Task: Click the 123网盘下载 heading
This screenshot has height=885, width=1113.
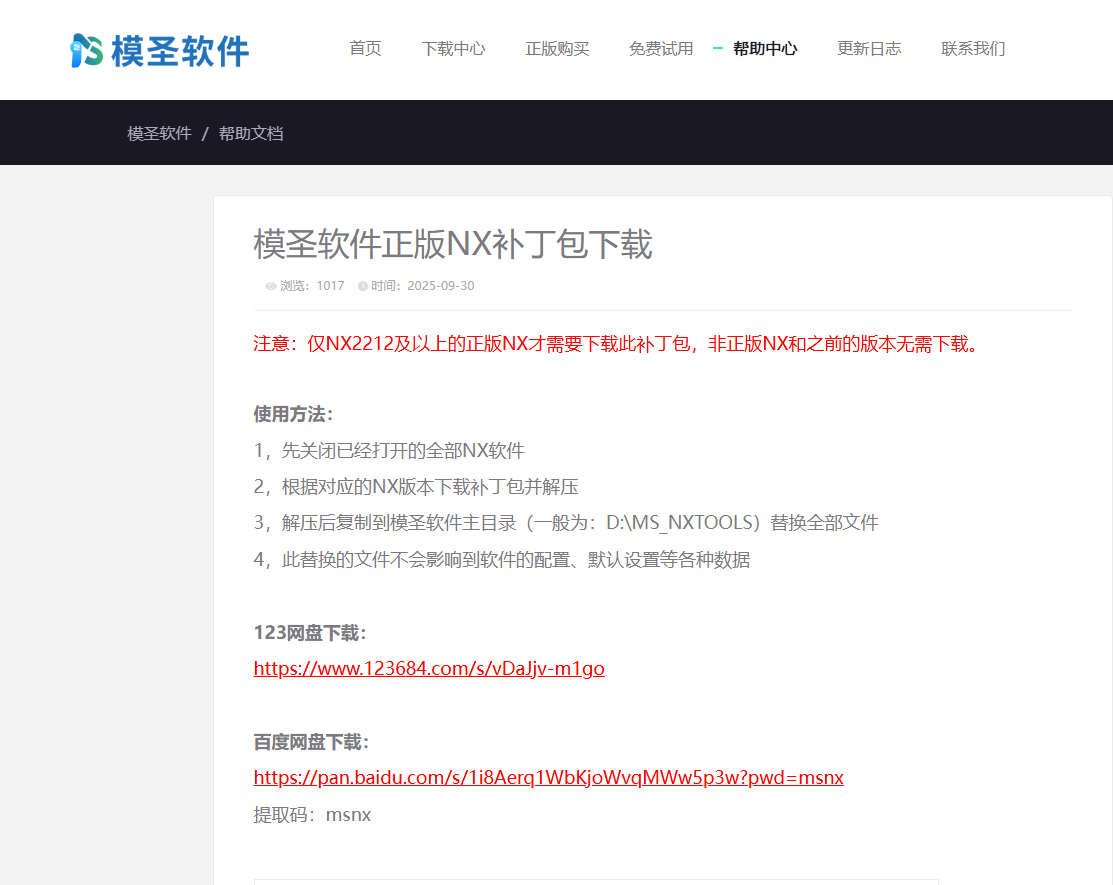Action: tap(309, 633)
